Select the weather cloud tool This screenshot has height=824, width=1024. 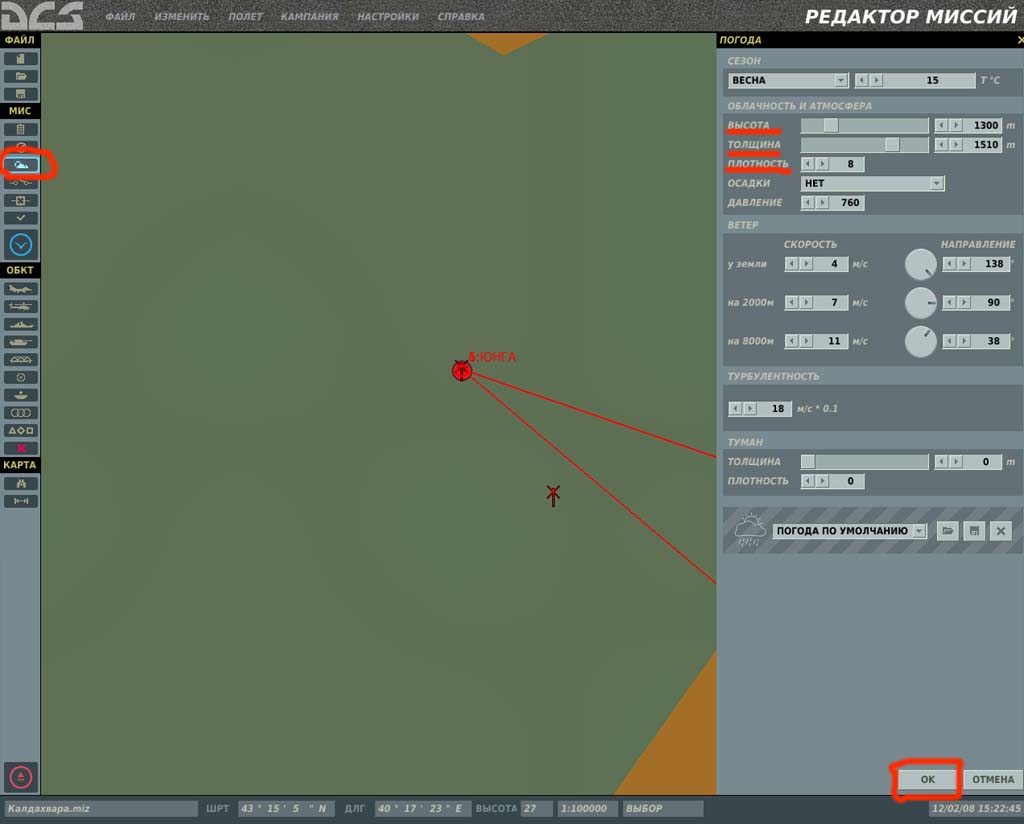(20, 165)
